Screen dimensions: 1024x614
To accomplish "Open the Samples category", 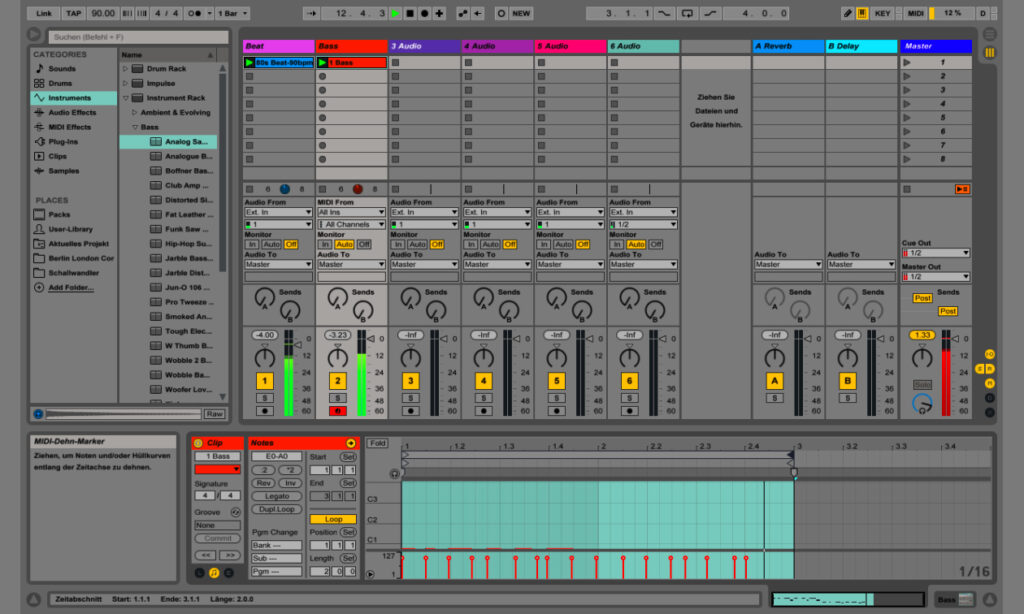I will pos(63,170).
